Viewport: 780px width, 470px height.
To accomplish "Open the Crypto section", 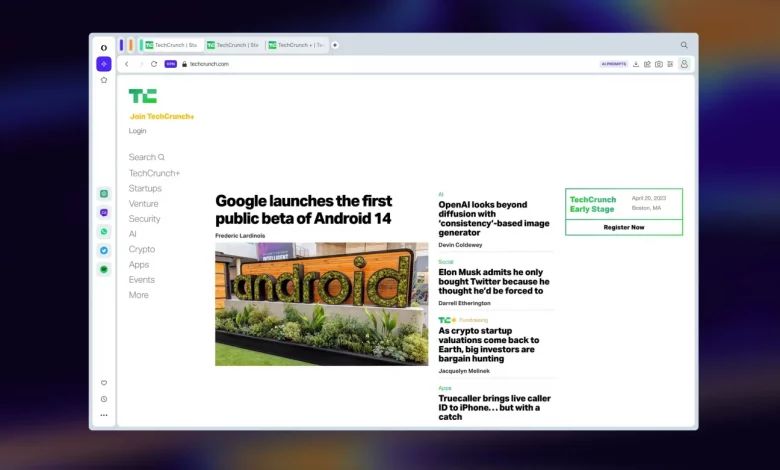I will click(142, 249).
